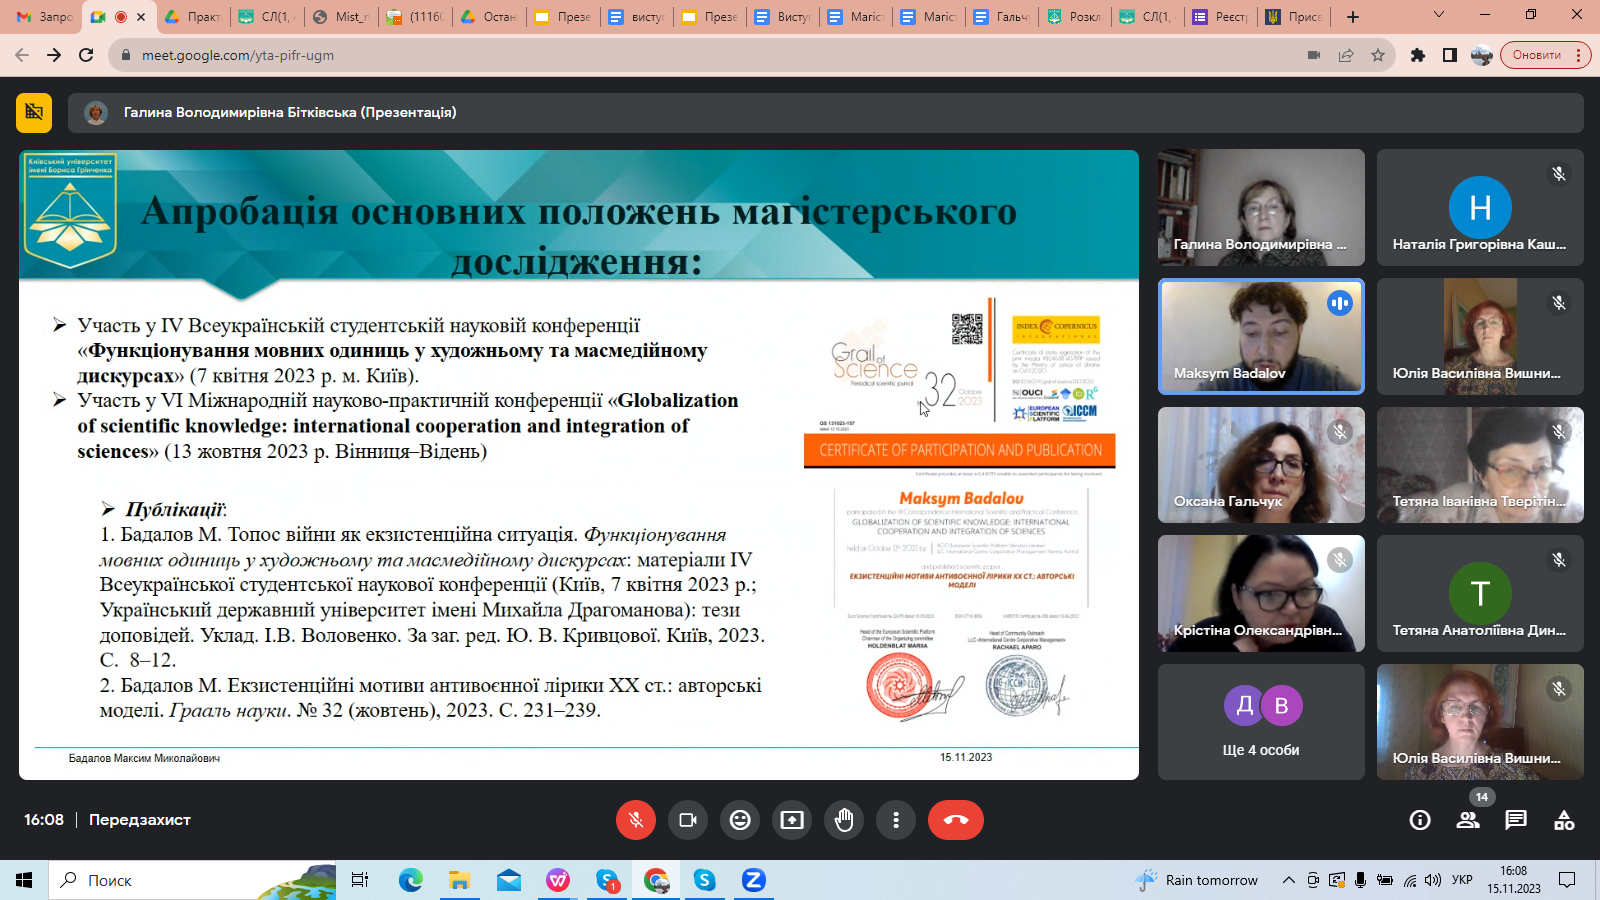The height and width of the screenshot is (900, 1600).
Task: Click the yellow presentation icon at top left
Action: (x=34, y=112)
